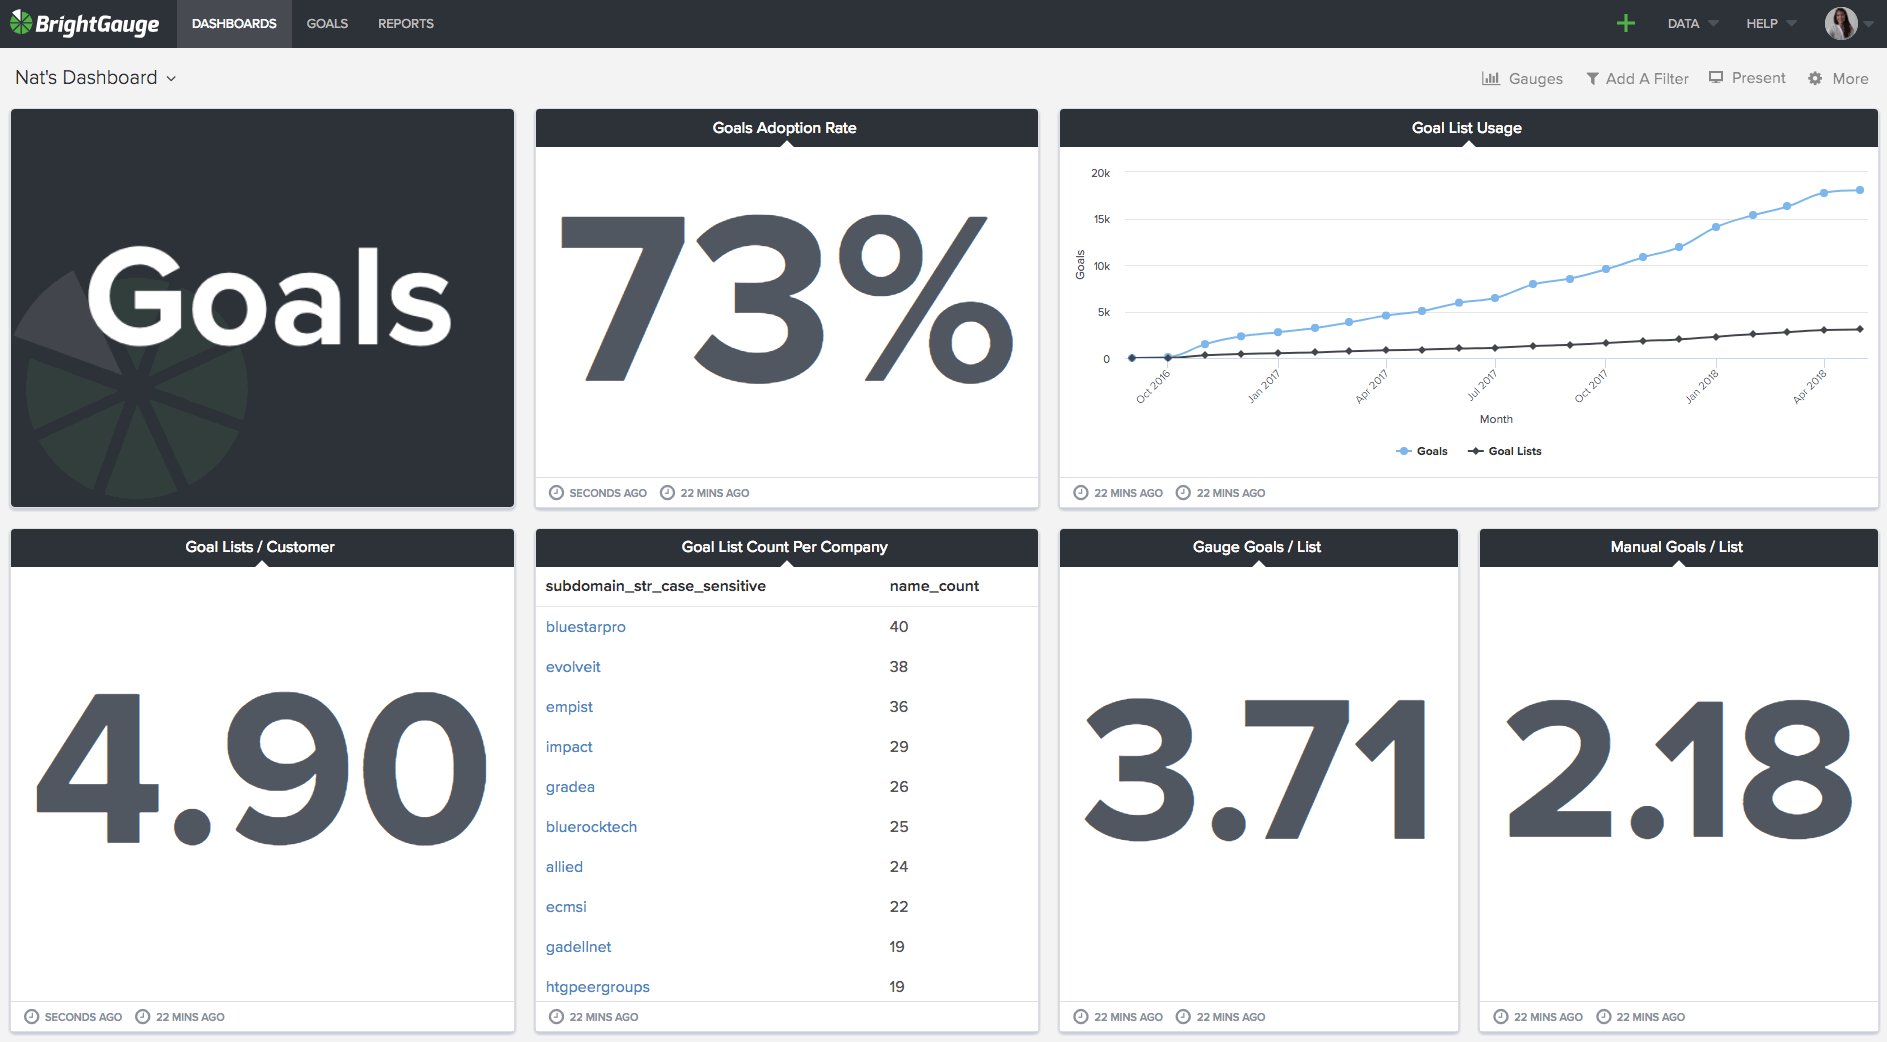Open the htgpeergroups company link
1887x1042 pixels.
coord(597,986)
